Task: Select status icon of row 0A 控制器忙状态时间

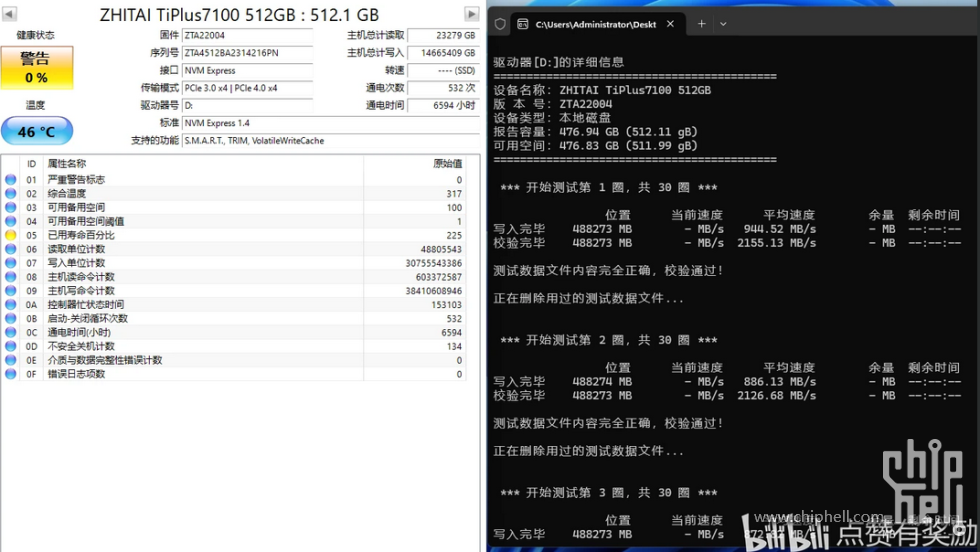Action: 11,304
